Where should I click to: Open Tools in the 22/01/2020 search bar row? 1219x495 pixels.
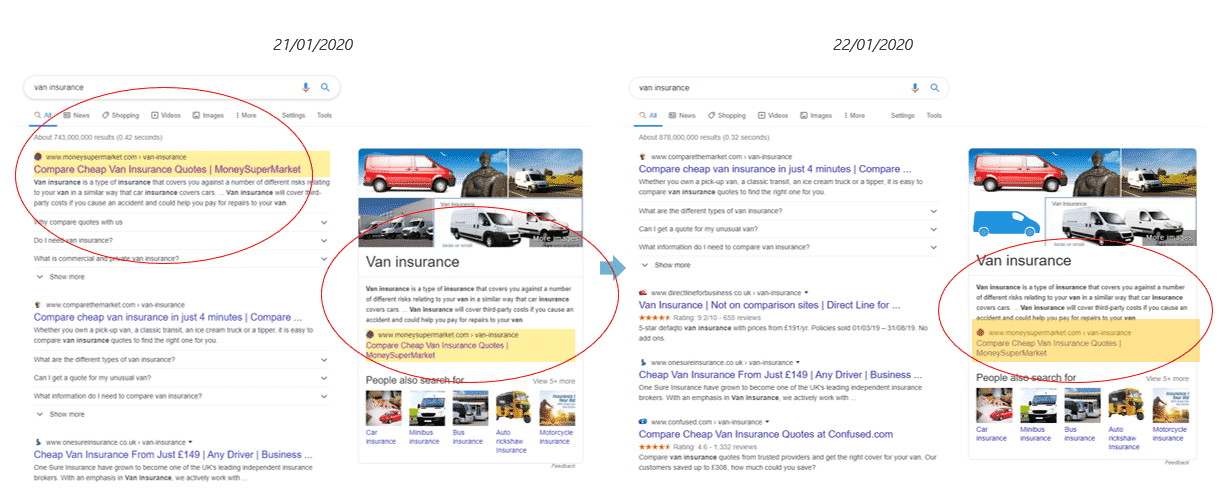pyautogui.click(x=933, y=115)
